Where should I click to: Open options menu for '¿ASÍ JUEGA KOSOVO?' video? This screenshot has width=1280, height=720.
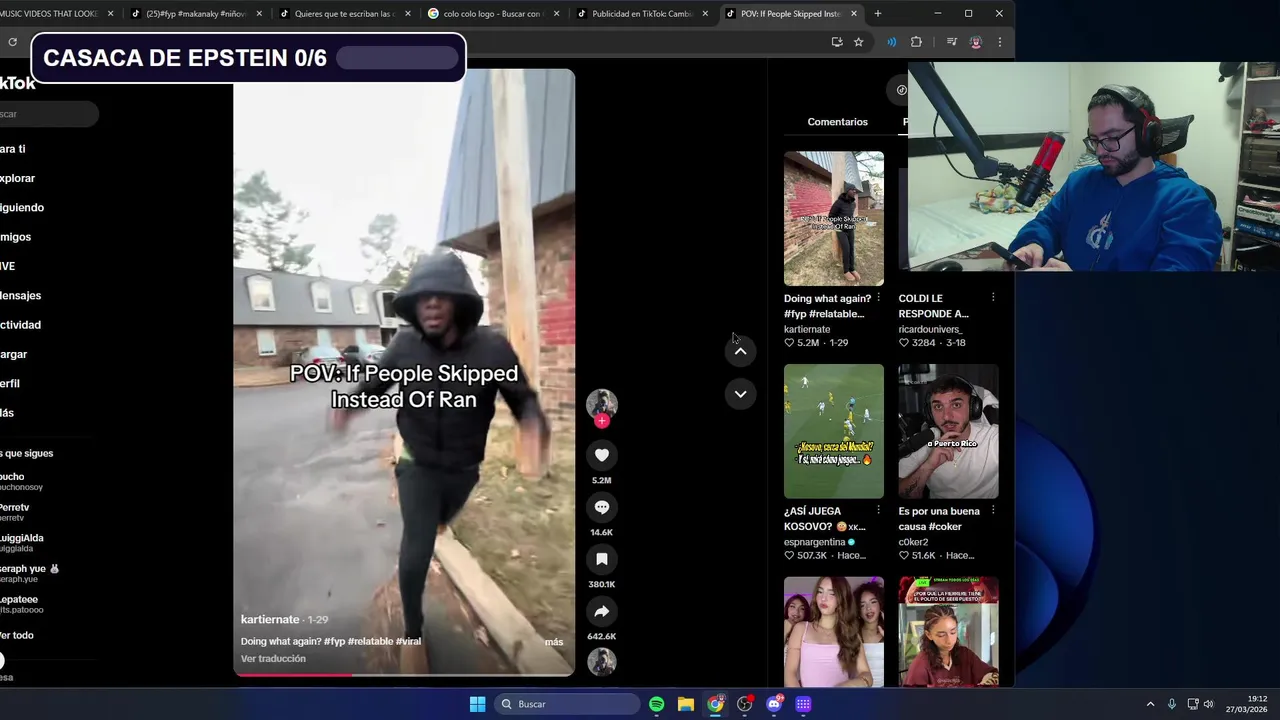coord(878,511)
